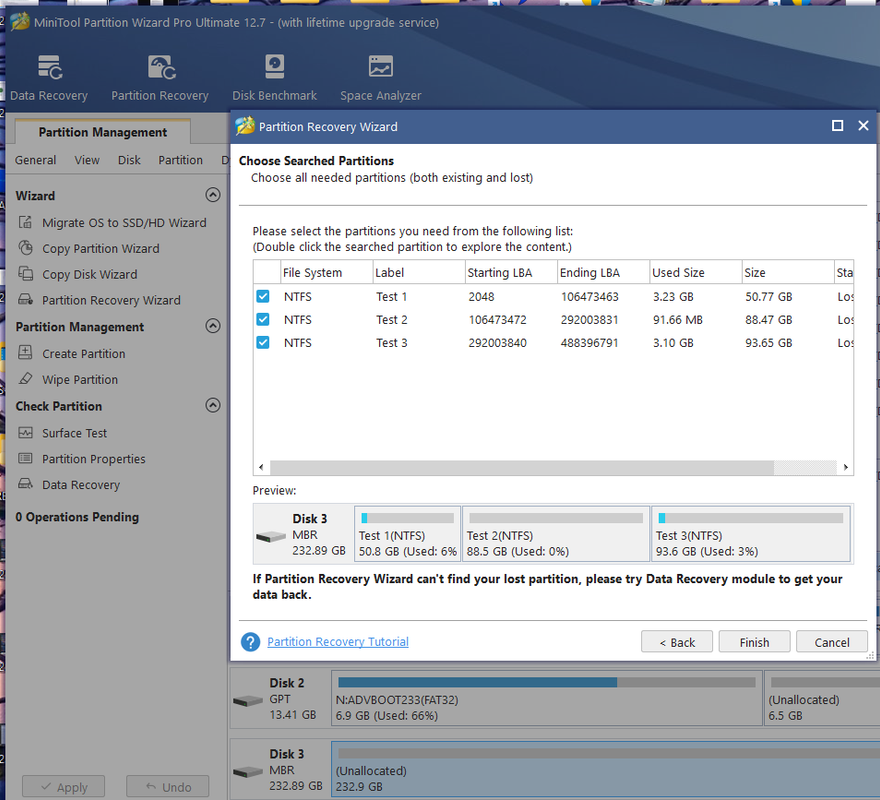The height and width of the screenshot is (800, 880).
Task: Open the Space Analyzer tool
Action: (x=381, y=78)
